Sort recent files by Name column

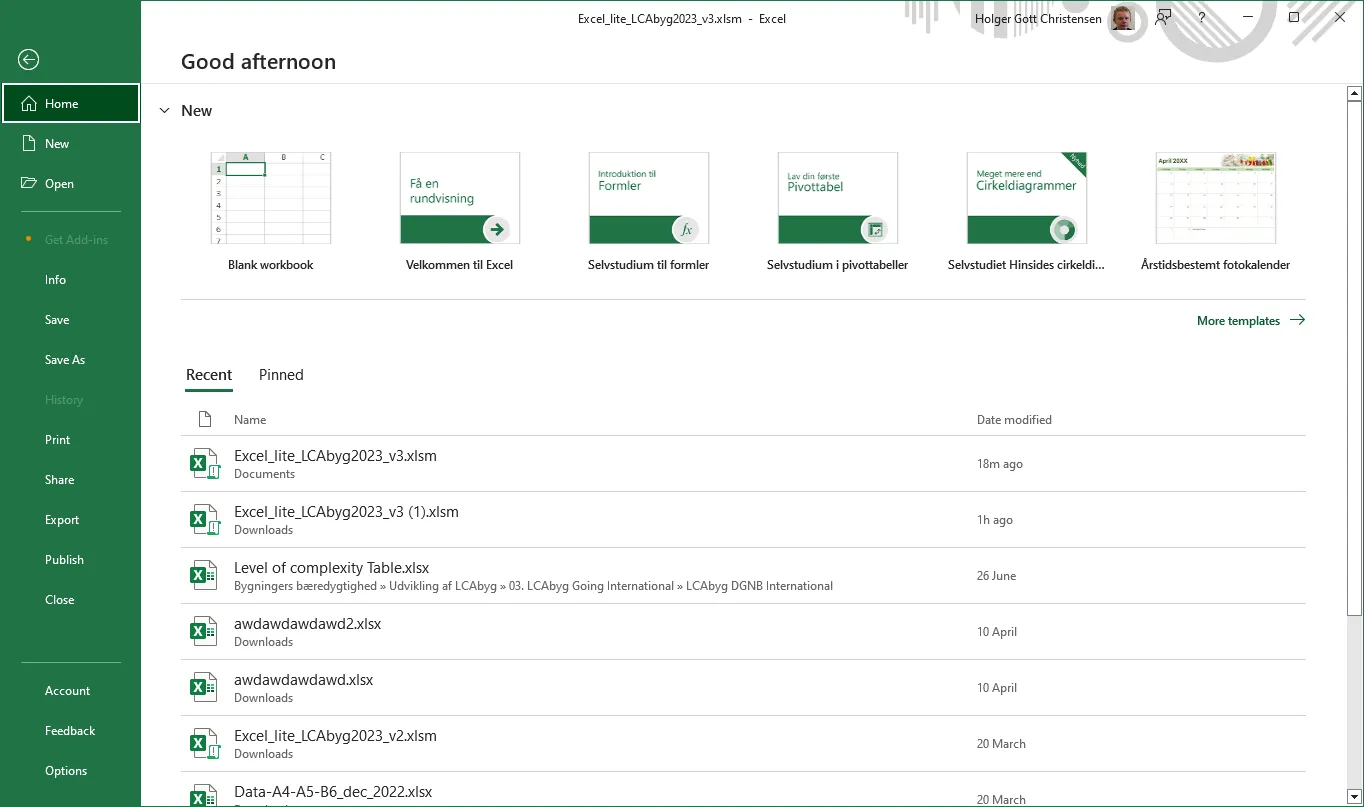pos(250,420)
